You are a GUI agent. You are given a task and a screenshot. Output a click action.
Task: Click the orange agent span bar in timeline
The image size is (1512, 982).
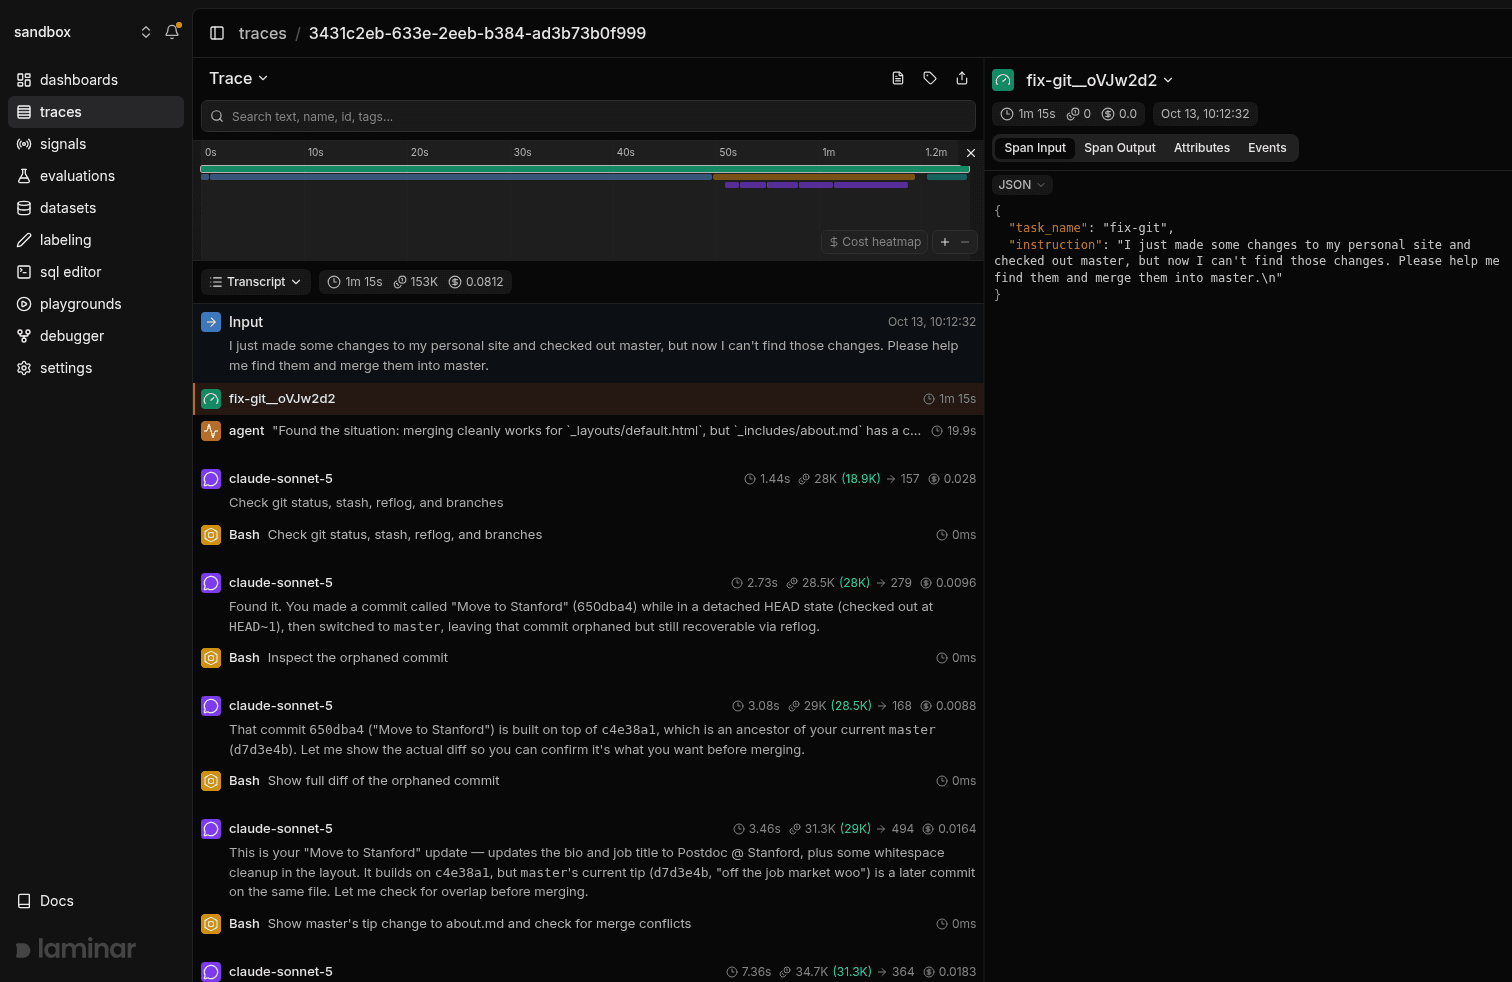tap(814, 177)
